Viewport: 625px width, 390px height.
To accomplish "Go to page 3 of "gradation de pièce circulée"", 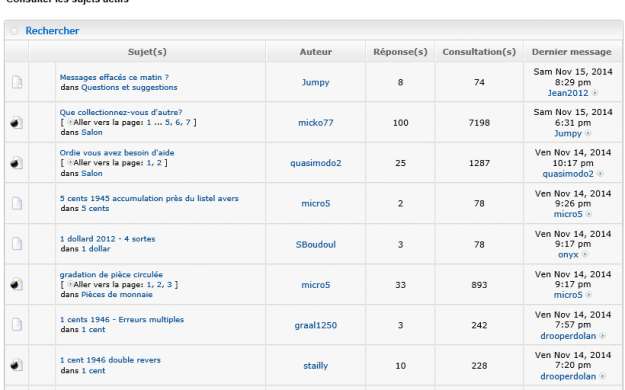I will (x=169, y=284).
